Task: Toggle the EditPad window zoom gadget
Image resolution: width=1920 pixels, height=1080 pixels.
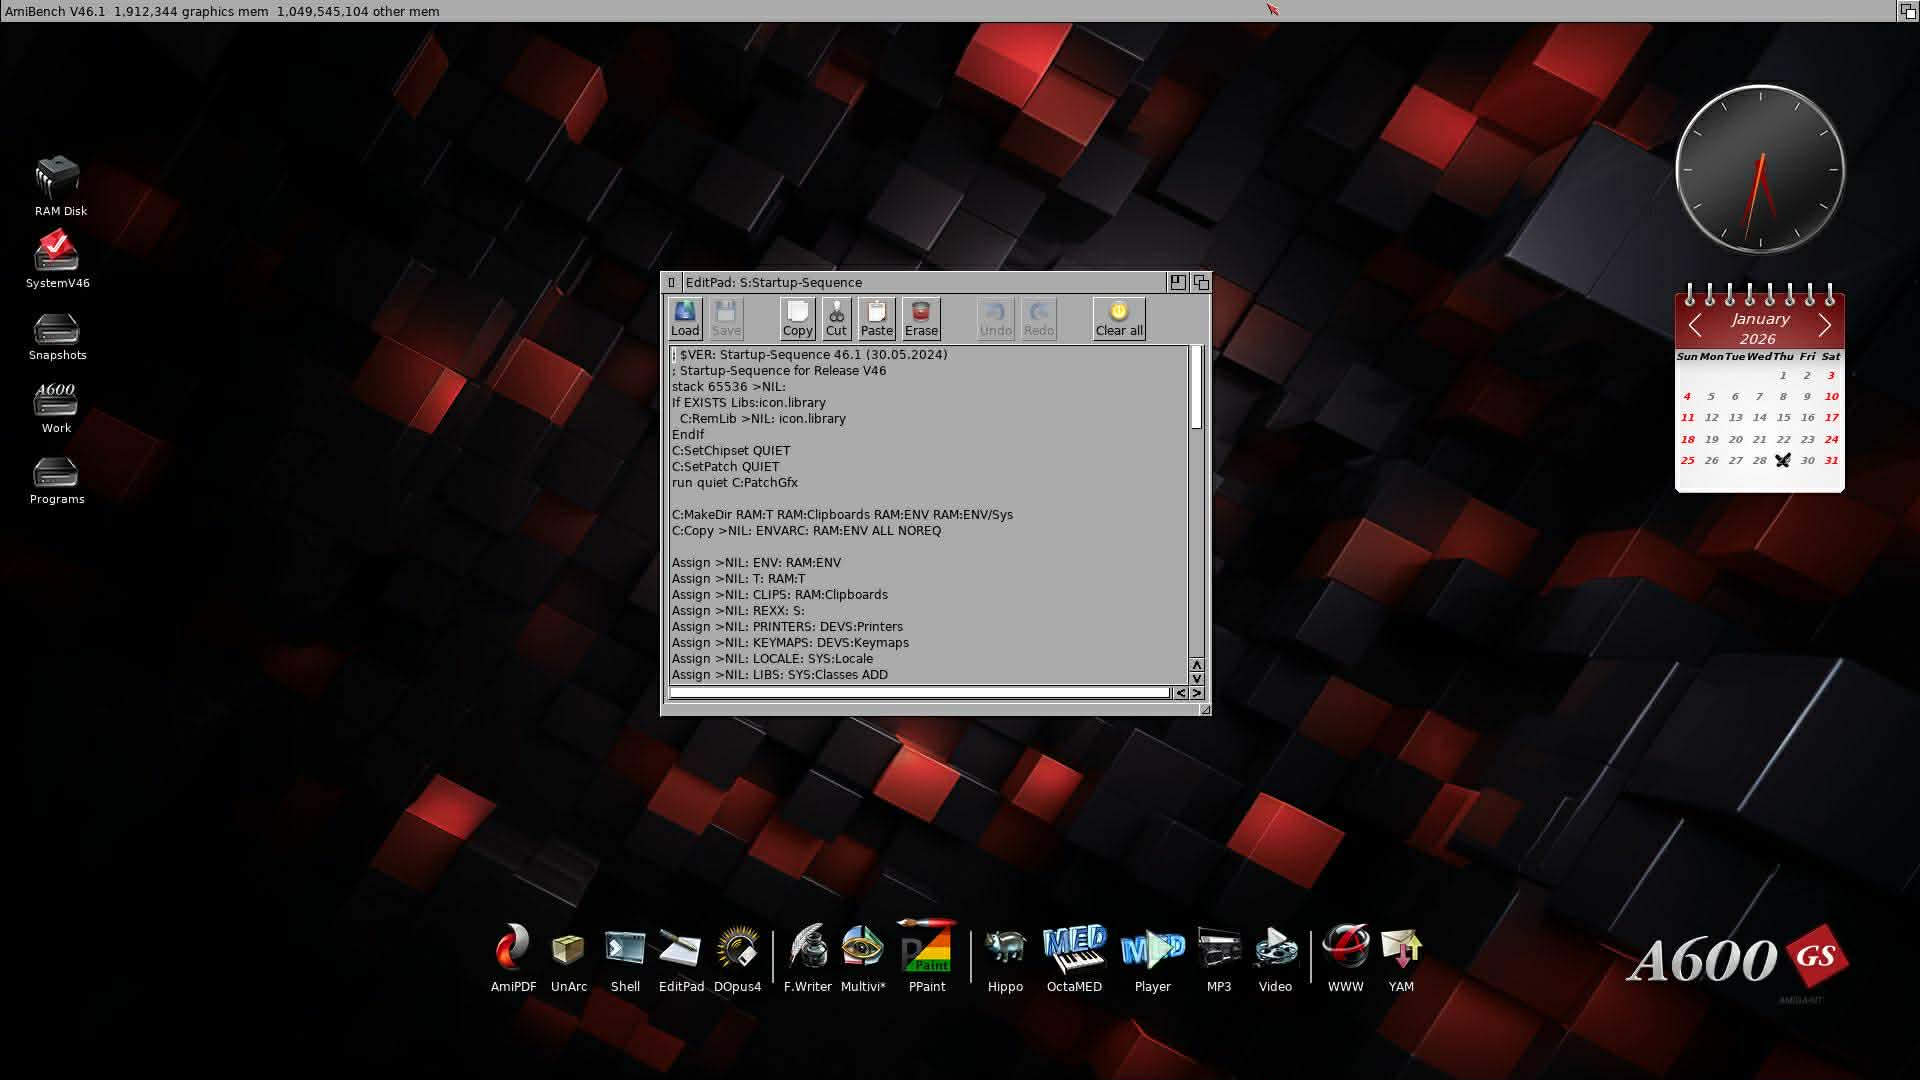Action: (1178, 283)
